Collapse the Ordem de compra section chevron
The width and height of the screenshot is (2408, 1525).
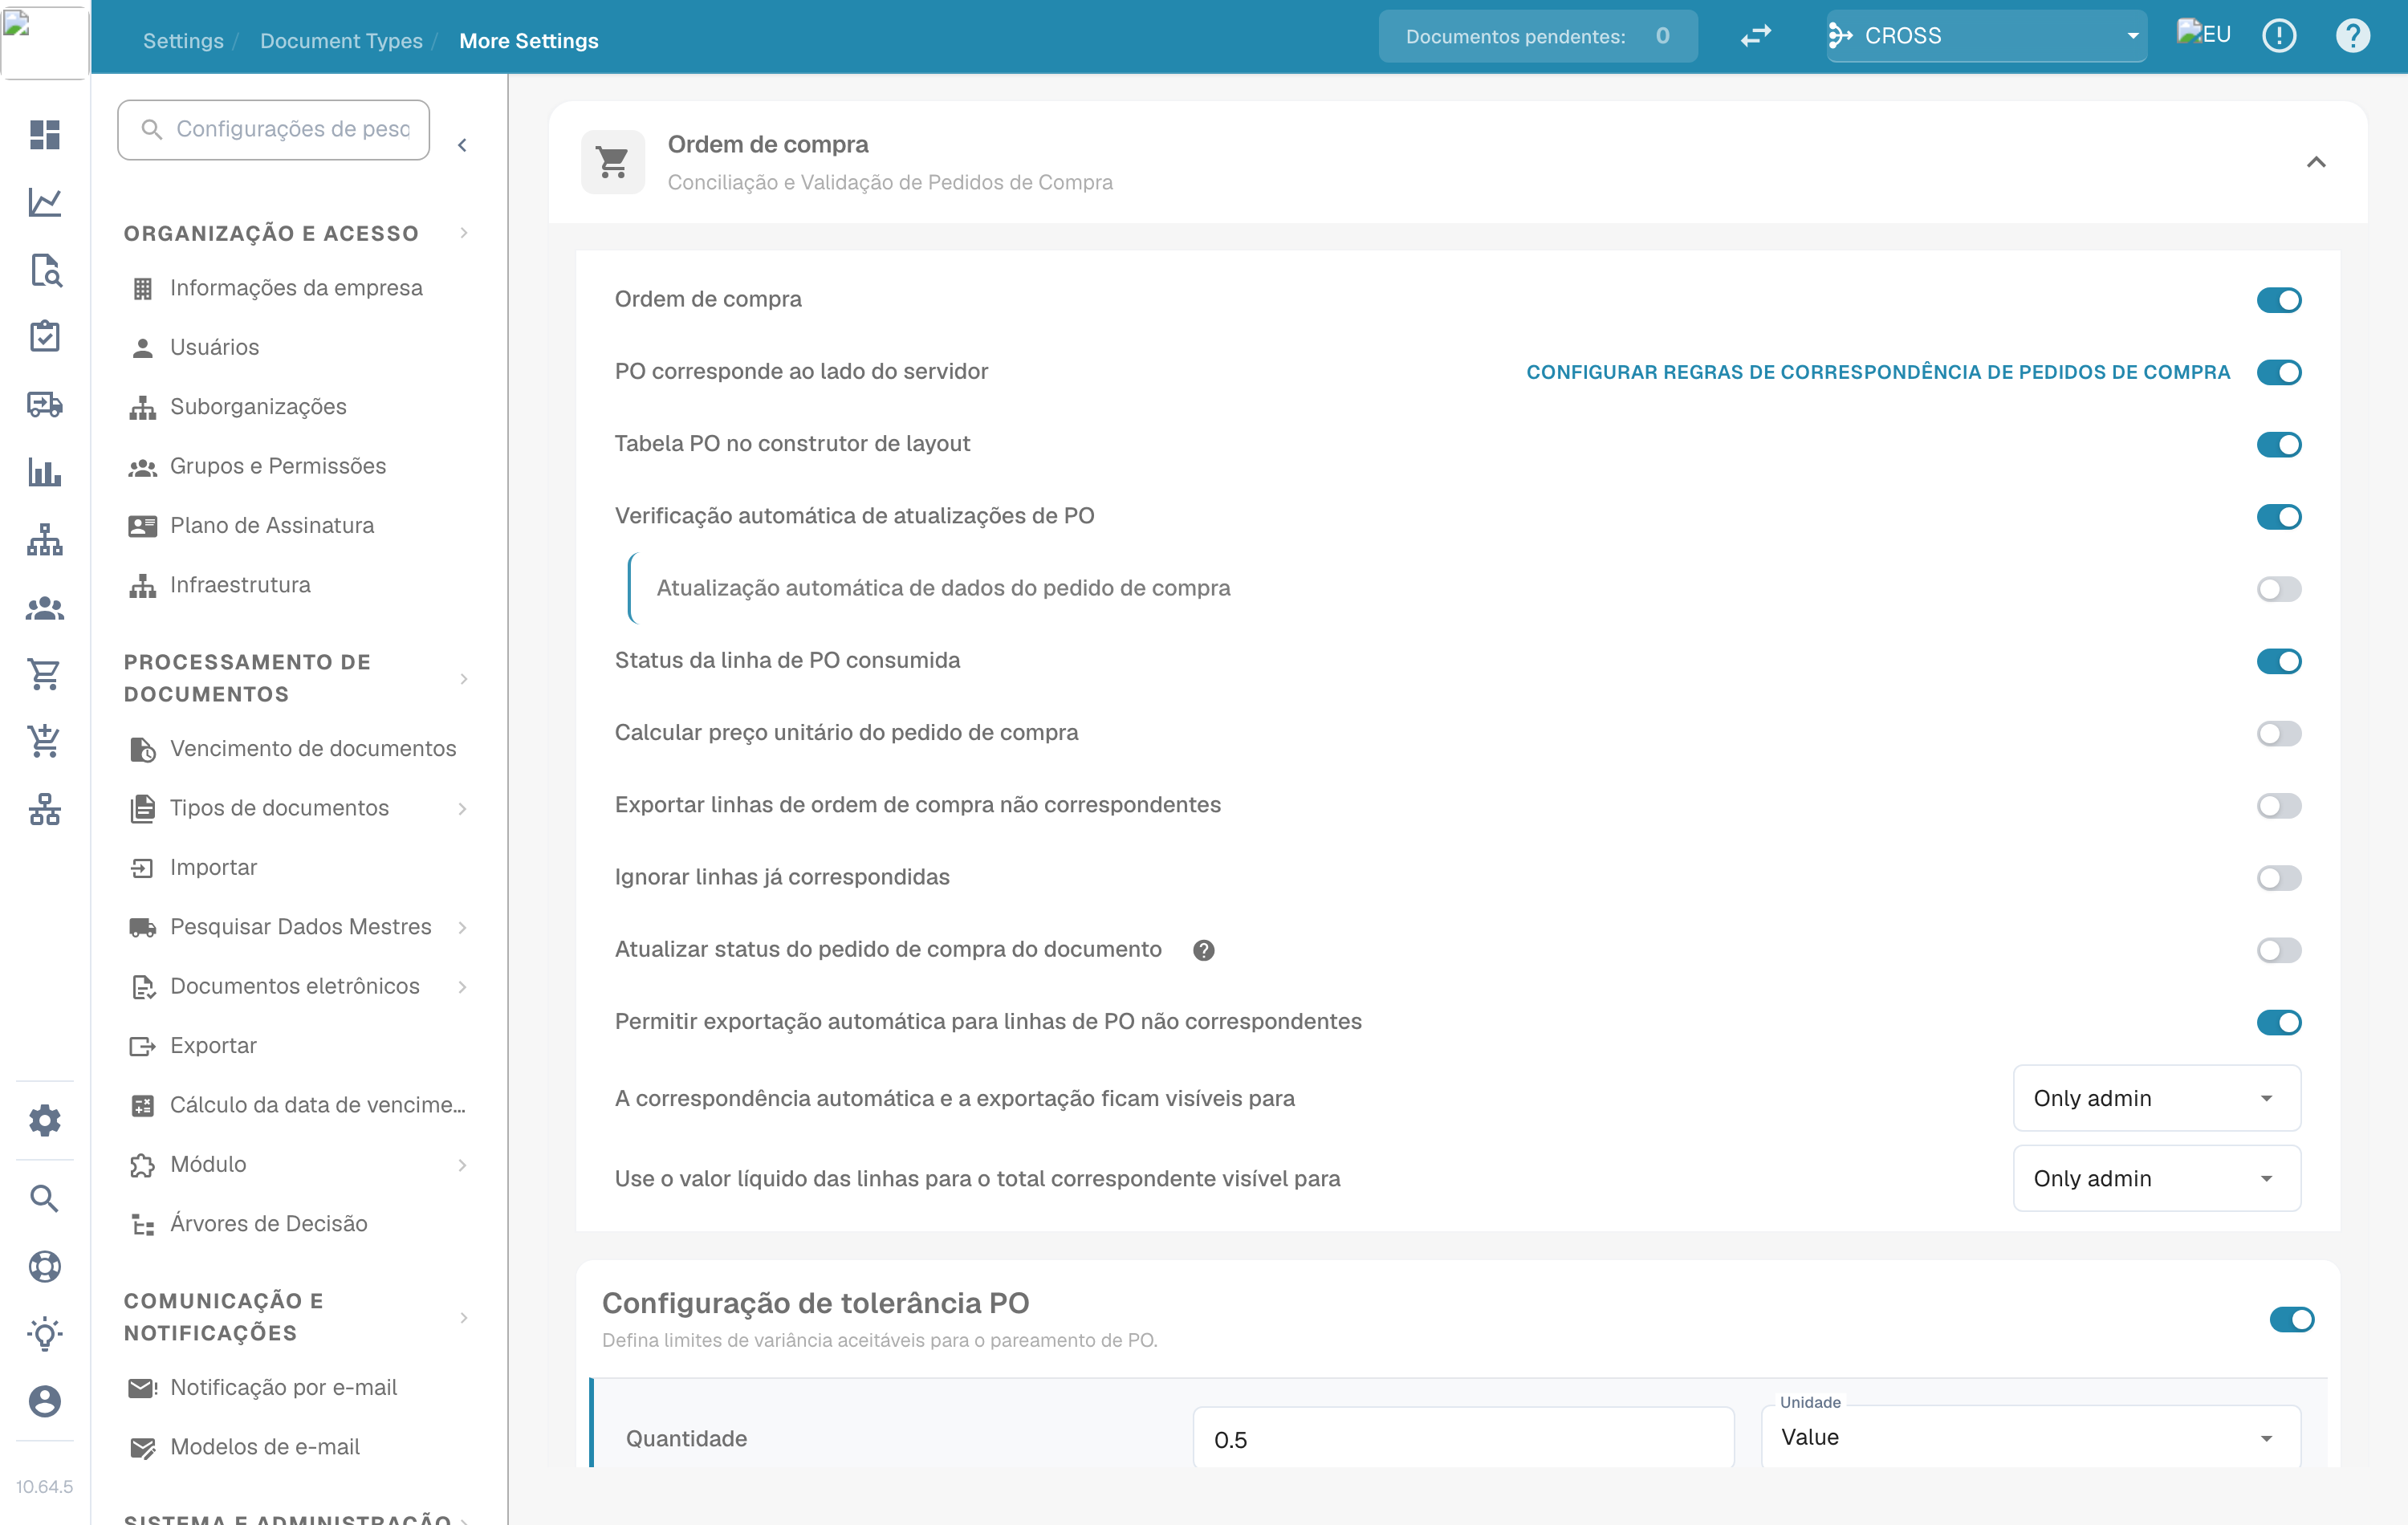(x=2316, y=162)
